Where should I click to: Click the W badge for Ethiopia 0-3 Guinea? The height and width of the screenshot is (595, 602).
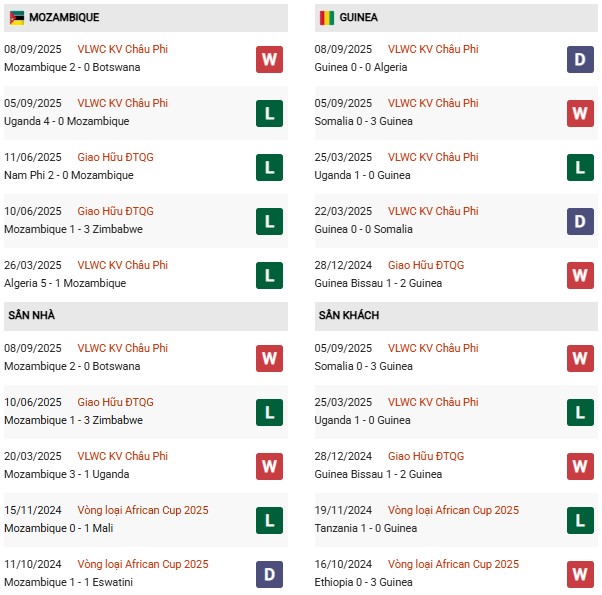tap(580, 574)
